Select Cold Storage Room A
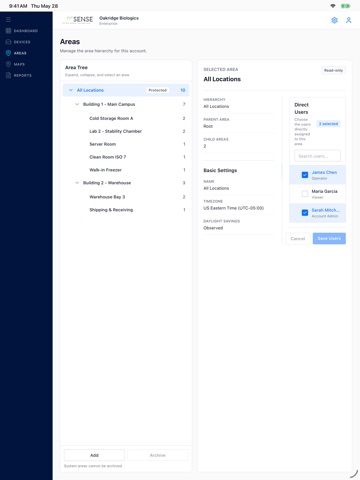The height and width of the screenshot is (480, 360). point(111,118)
